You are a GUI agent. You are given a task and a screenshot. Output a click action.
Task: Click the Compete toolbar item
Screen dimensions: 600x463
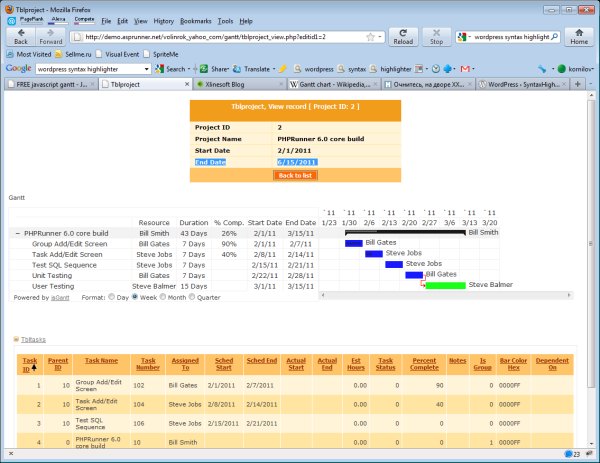[84, 20]
